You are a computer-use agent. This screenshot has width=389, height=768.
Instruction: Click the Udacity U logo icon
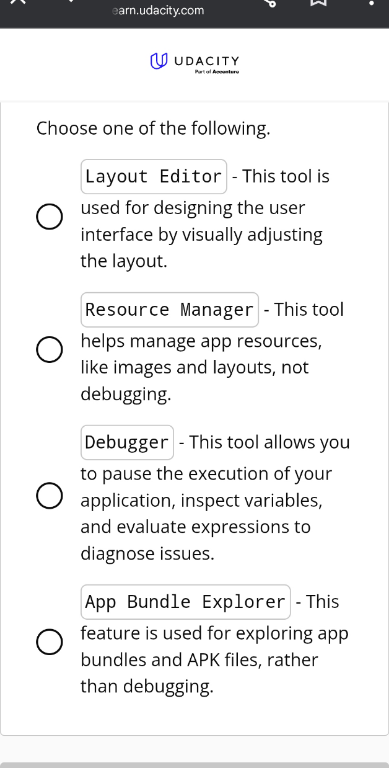pyautogui.click(x=159, y=61)
